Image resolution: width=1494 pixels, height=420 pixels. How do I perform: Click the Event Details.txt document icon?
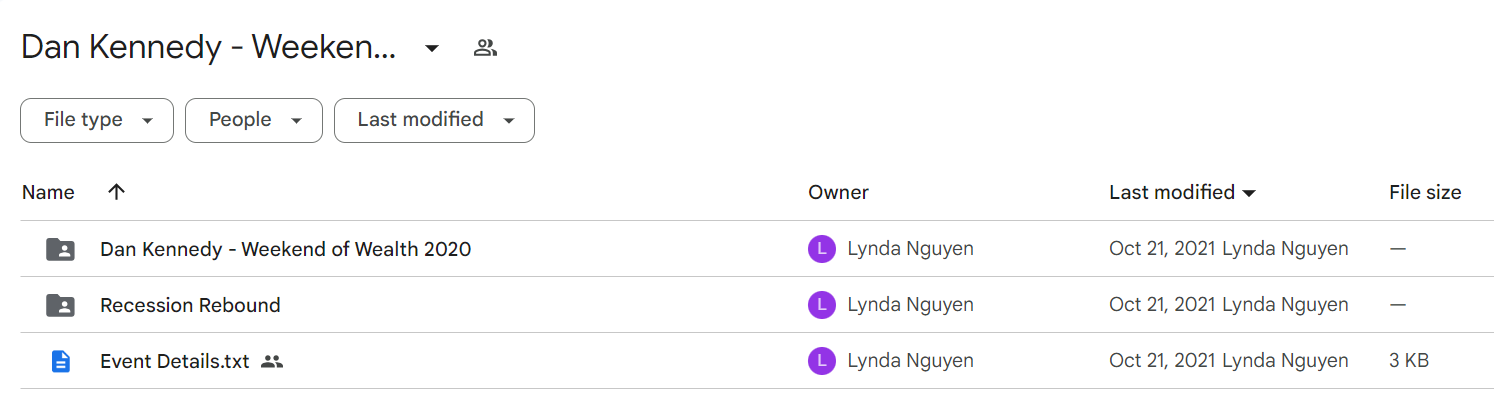pyautogui.click(x=61, y=361)
